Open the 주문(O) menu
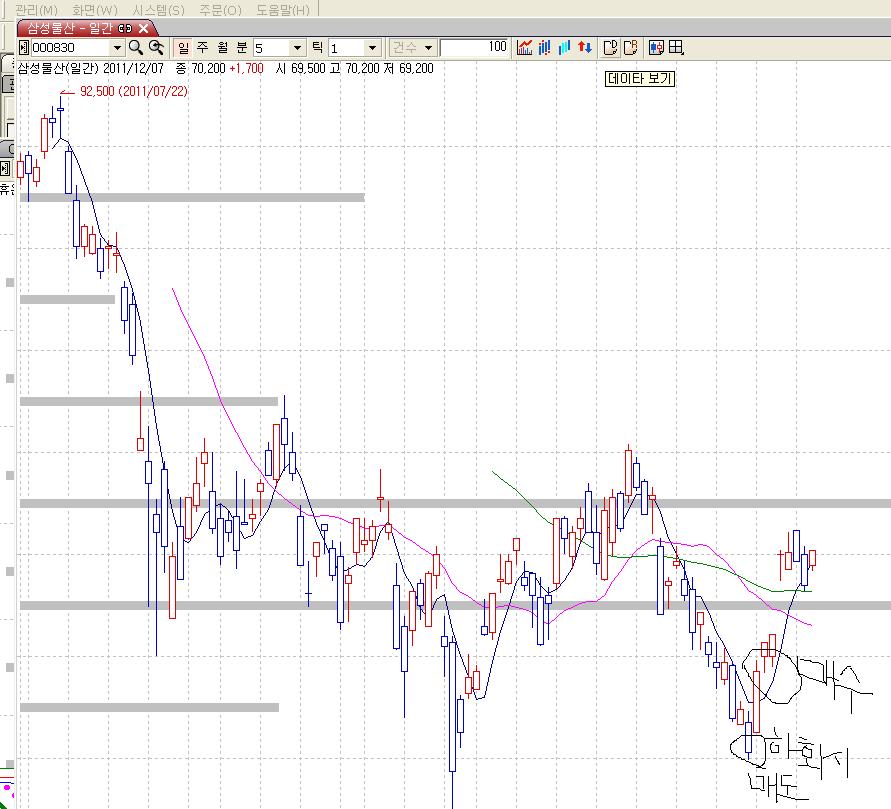Viewport: 891px width, 809px height. [220, 10]
